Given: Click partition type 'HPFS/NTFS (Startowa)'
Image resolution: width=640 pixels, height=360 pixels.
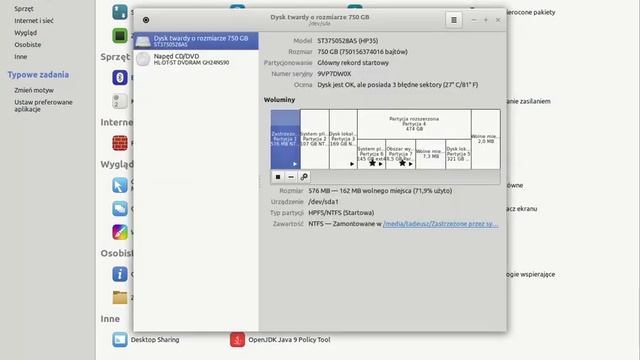Looking at the screenshot, I should click(341, 213).
